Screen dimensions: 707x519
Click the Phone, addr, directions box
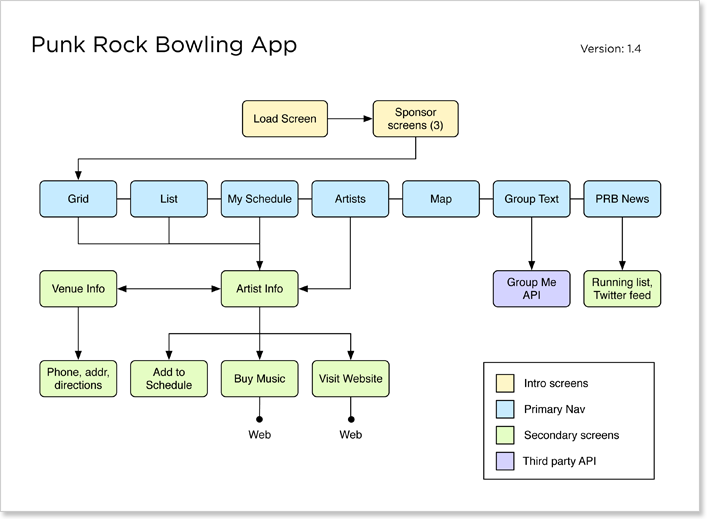coord(78,378)
